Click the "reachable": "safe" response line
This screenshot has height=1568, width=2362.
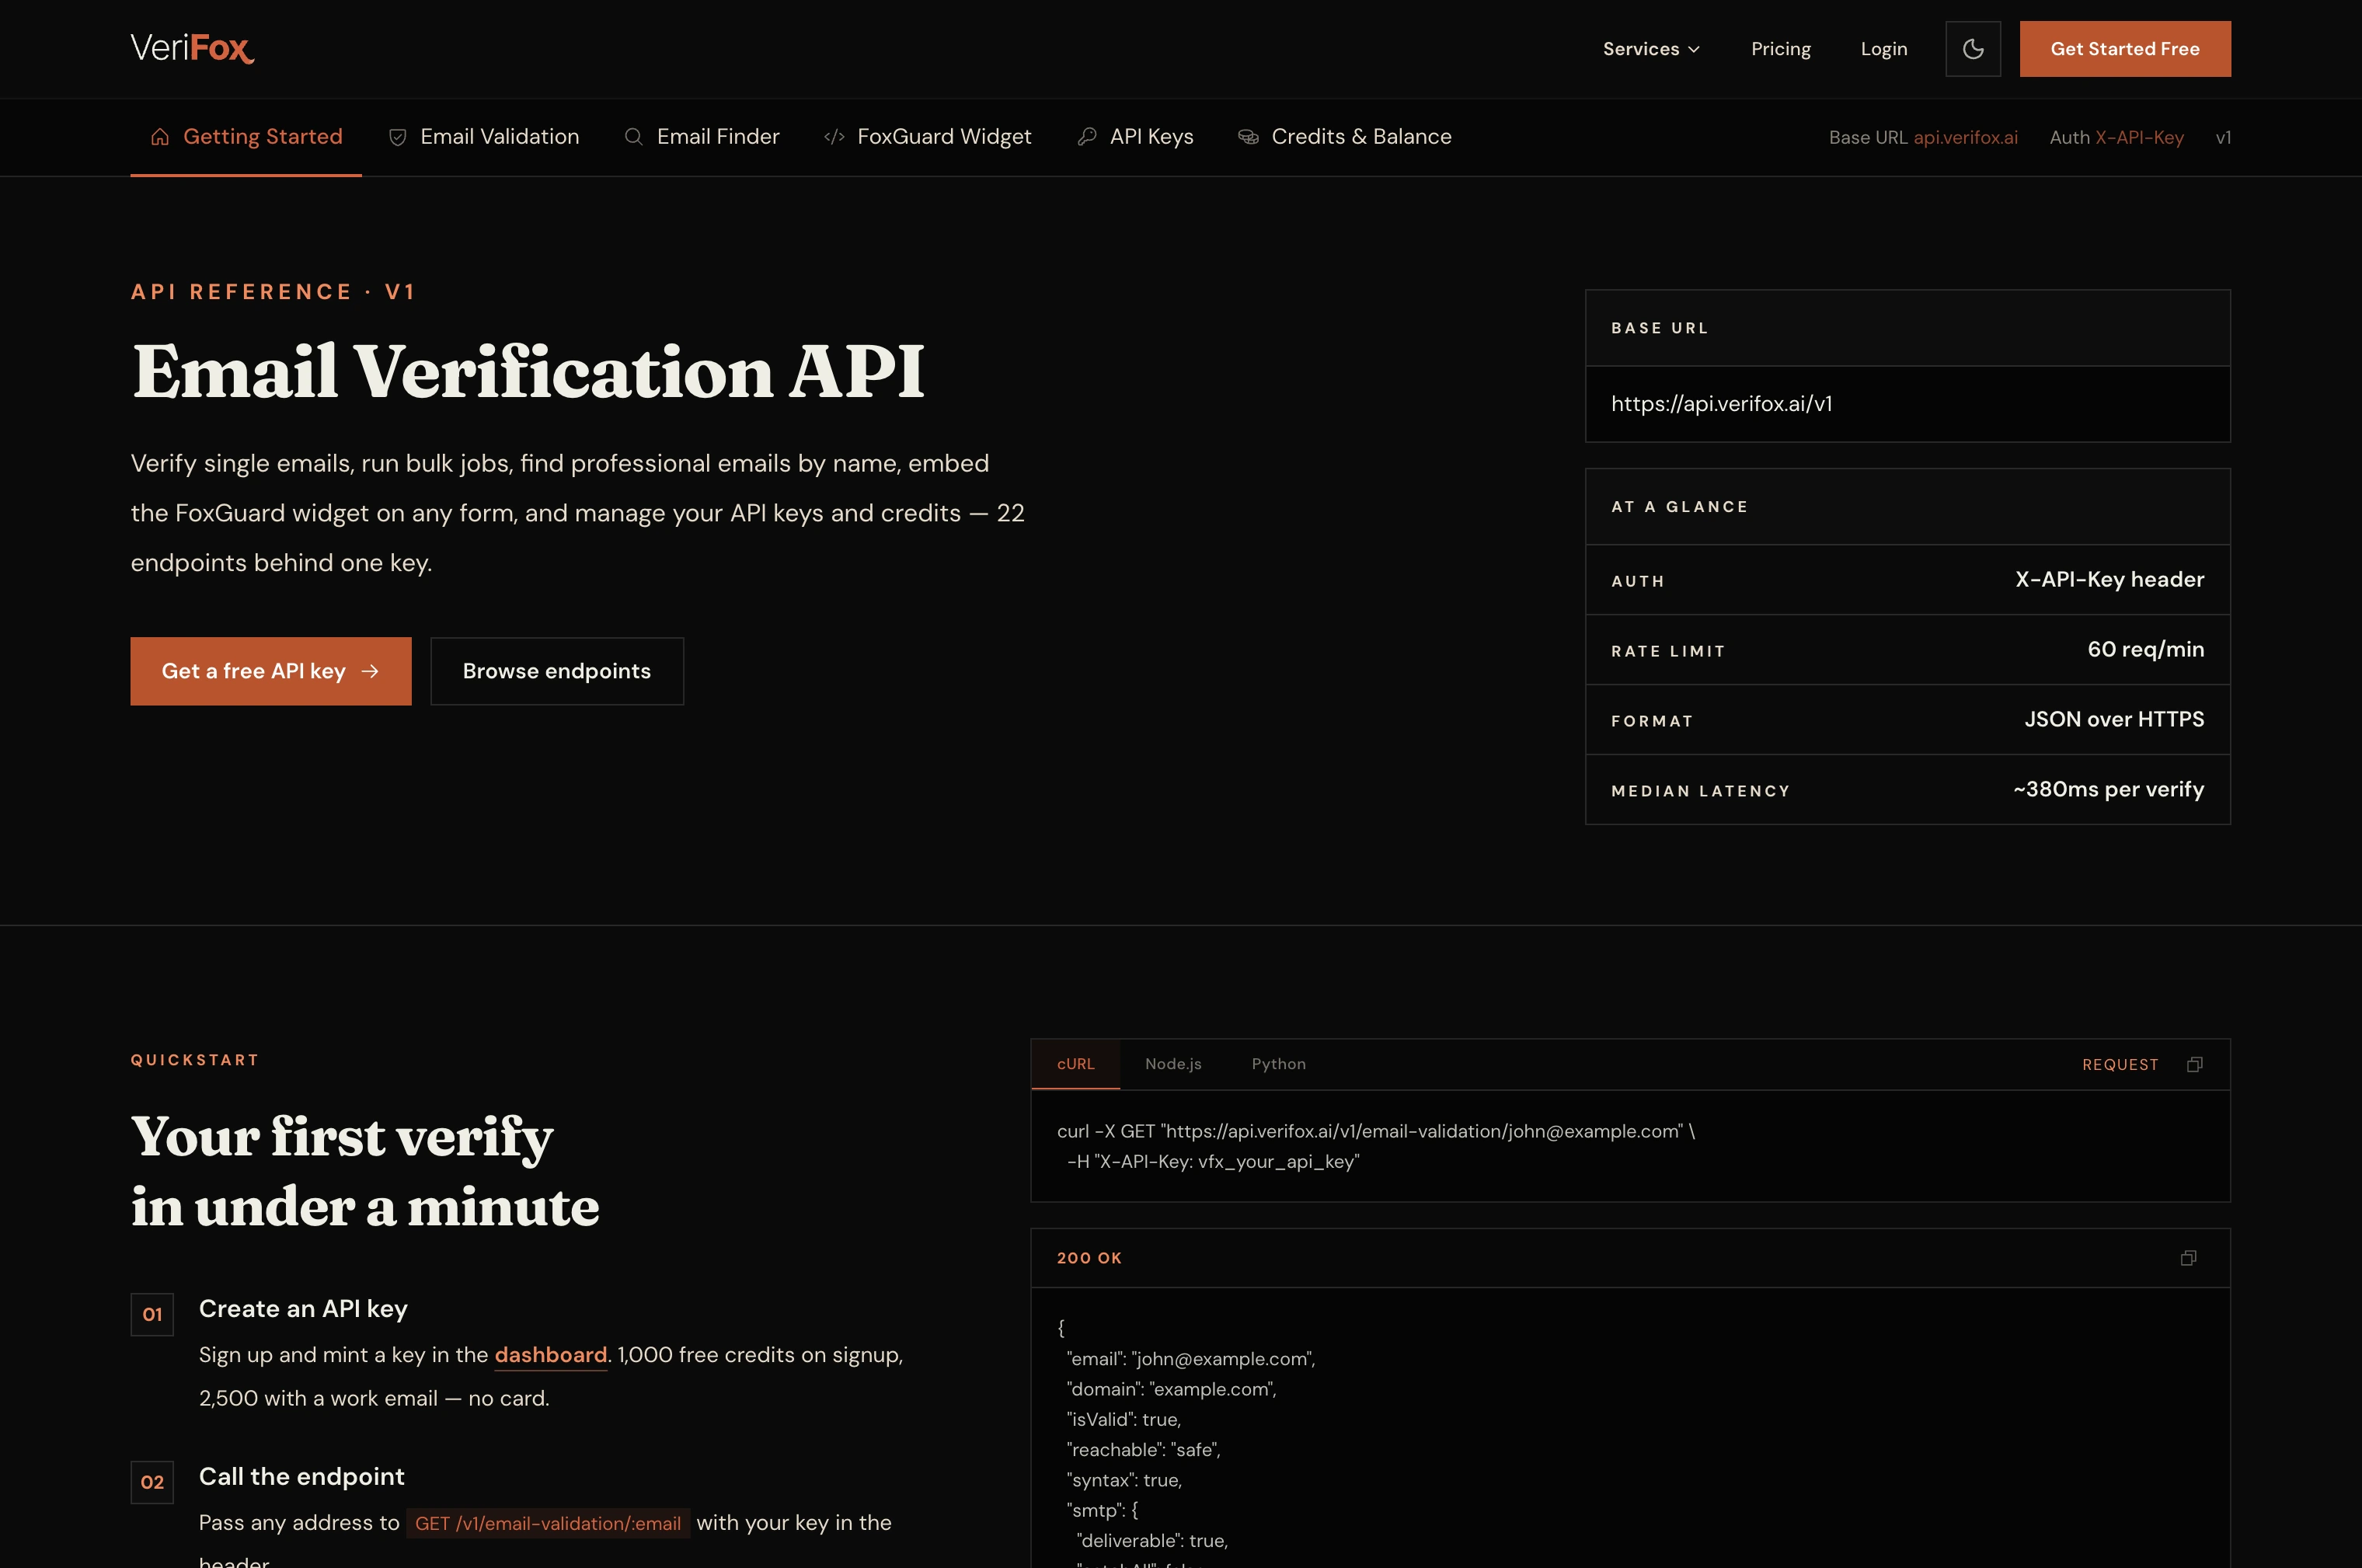(1143, 1450)
